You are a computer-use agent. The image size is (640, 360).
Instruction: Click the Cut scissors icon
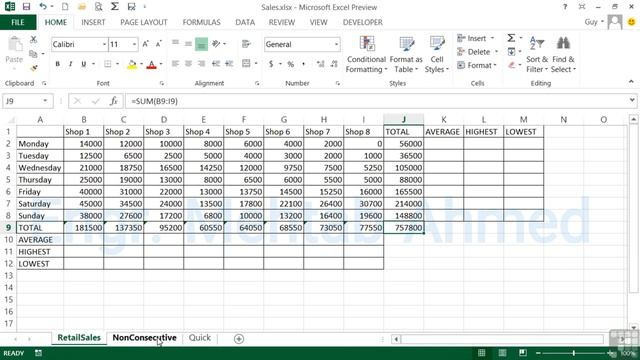pyautogui.click(x=33, y=39)
